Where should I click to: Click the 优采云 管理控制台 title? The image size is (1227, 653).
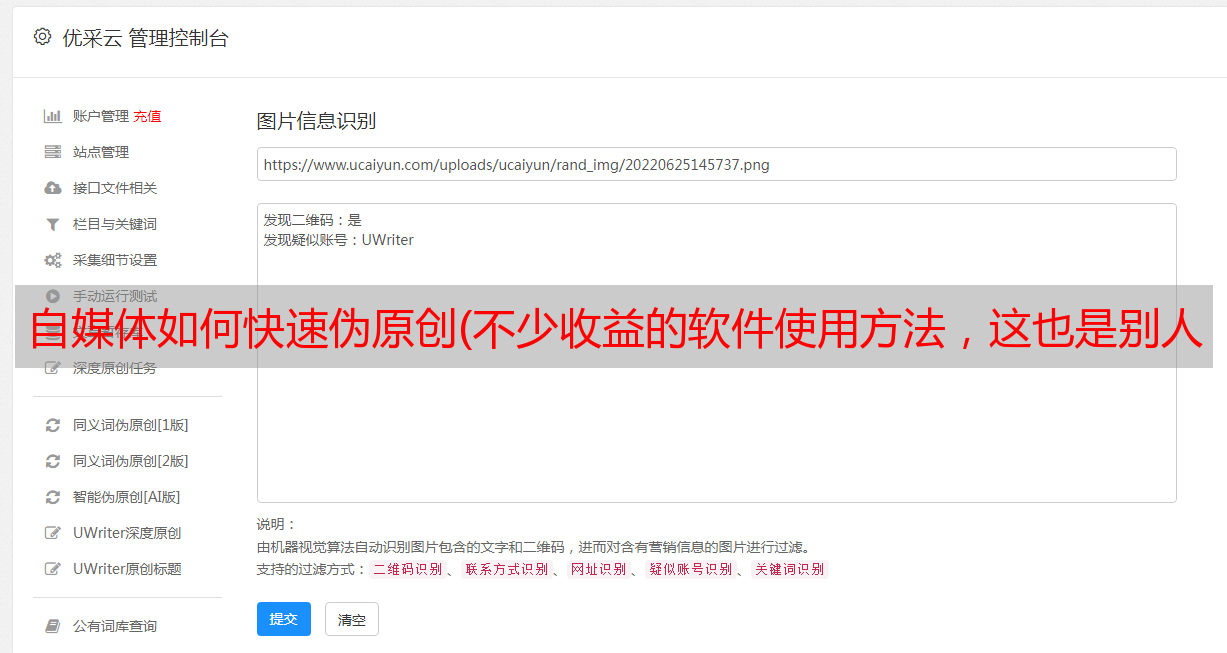coord(145,38)
